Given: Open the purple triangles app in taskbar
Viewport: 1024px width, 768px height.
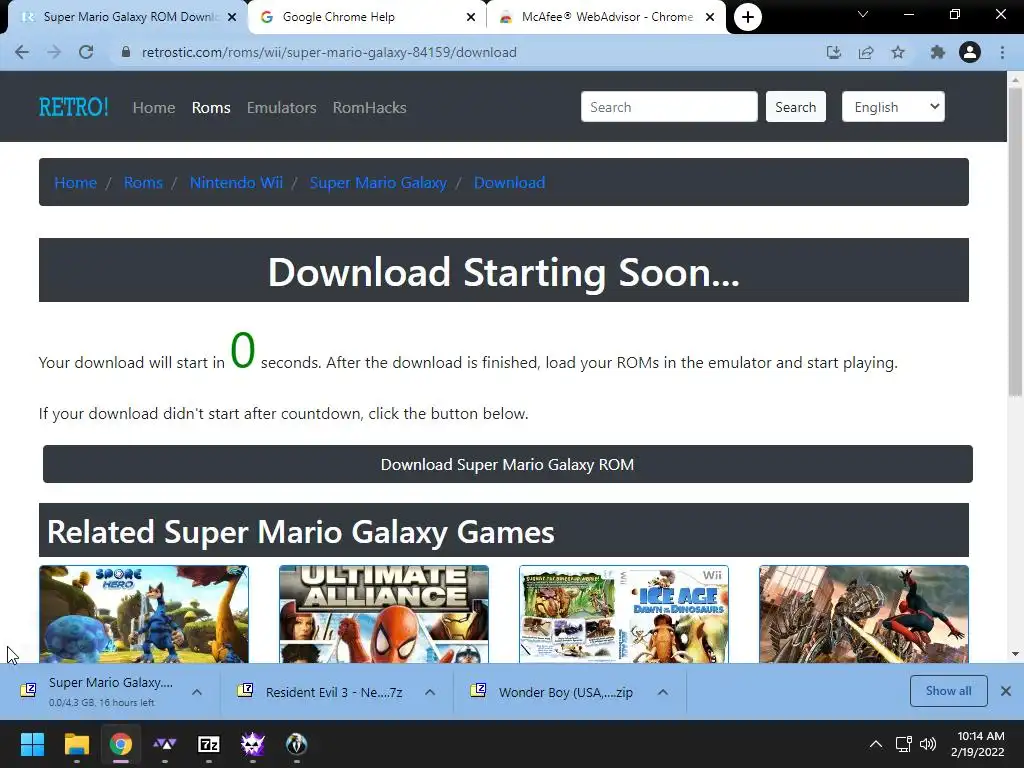Looking at the screenshot, I should [x=165, y=744].
